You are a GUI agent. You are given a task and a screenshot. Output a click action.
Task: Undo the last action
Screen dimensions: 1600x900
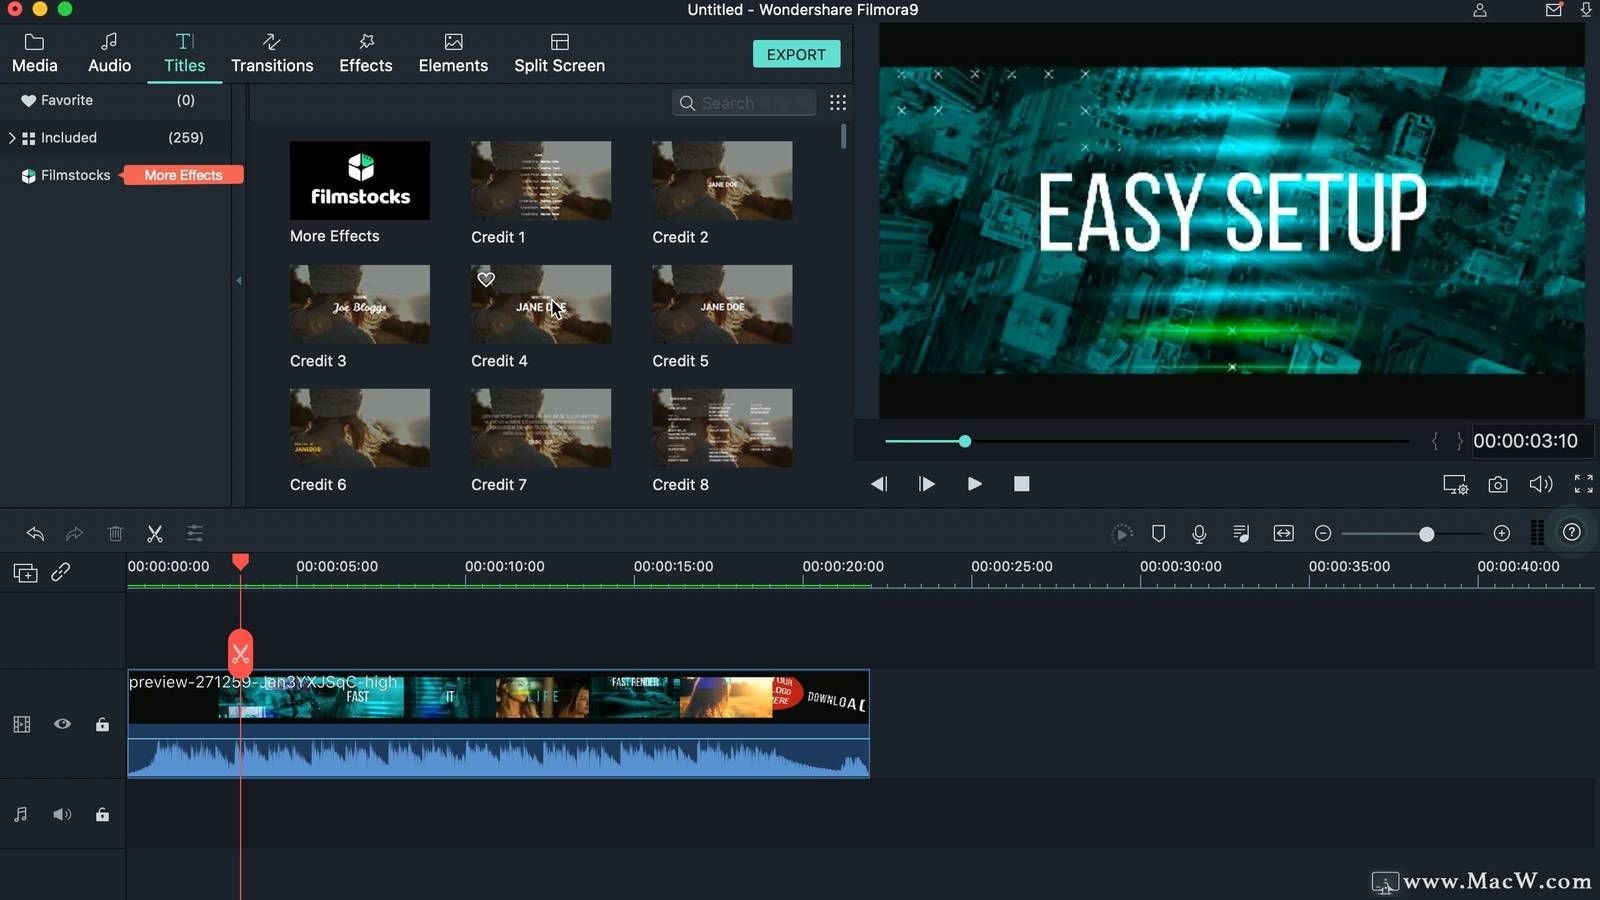35,533
